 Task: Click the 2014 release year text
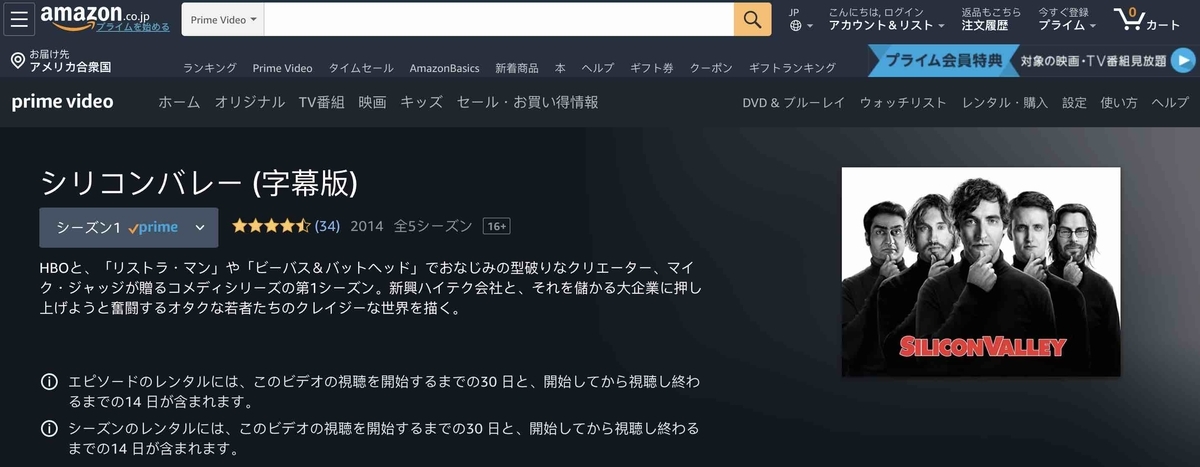point(367,226)
